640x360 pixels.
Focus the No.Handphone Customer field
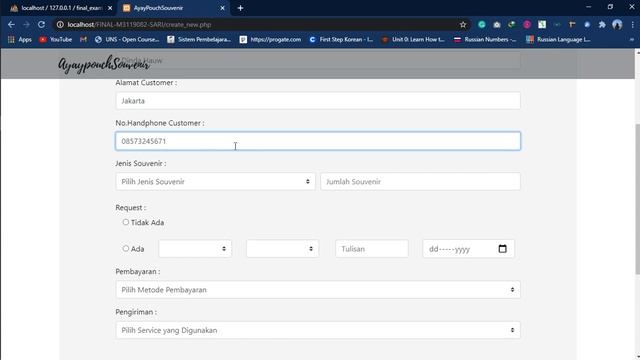[x=318, y=141]
